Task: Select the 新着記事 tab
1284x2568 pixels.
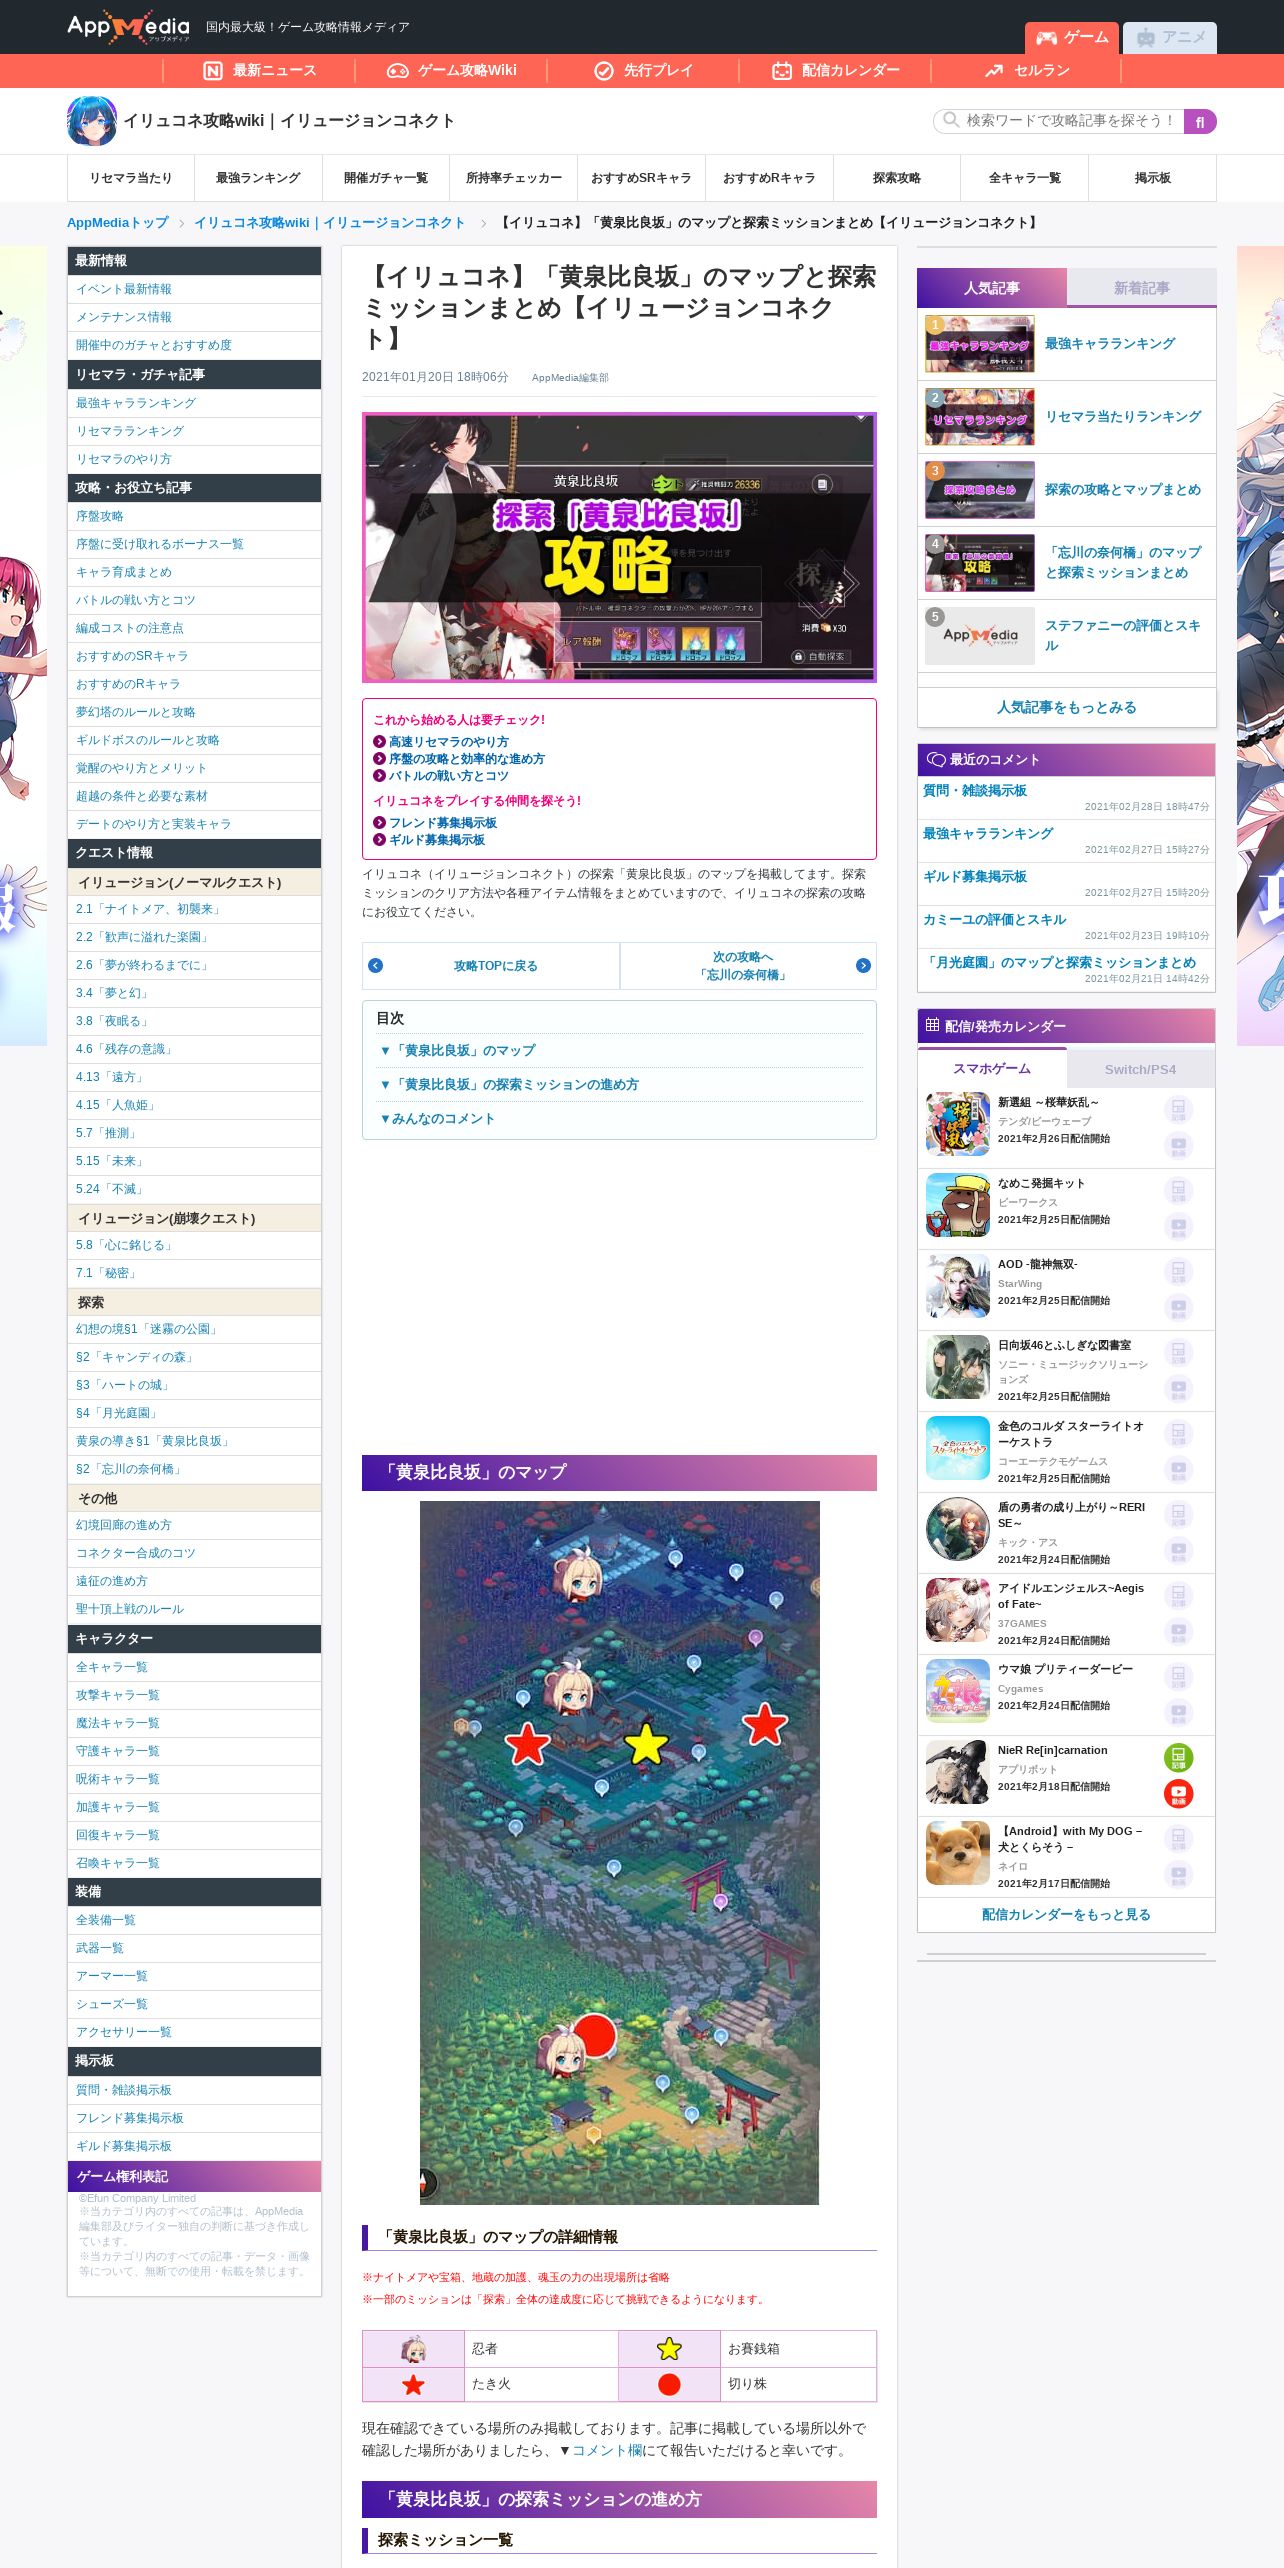Action: [1142, 288]
